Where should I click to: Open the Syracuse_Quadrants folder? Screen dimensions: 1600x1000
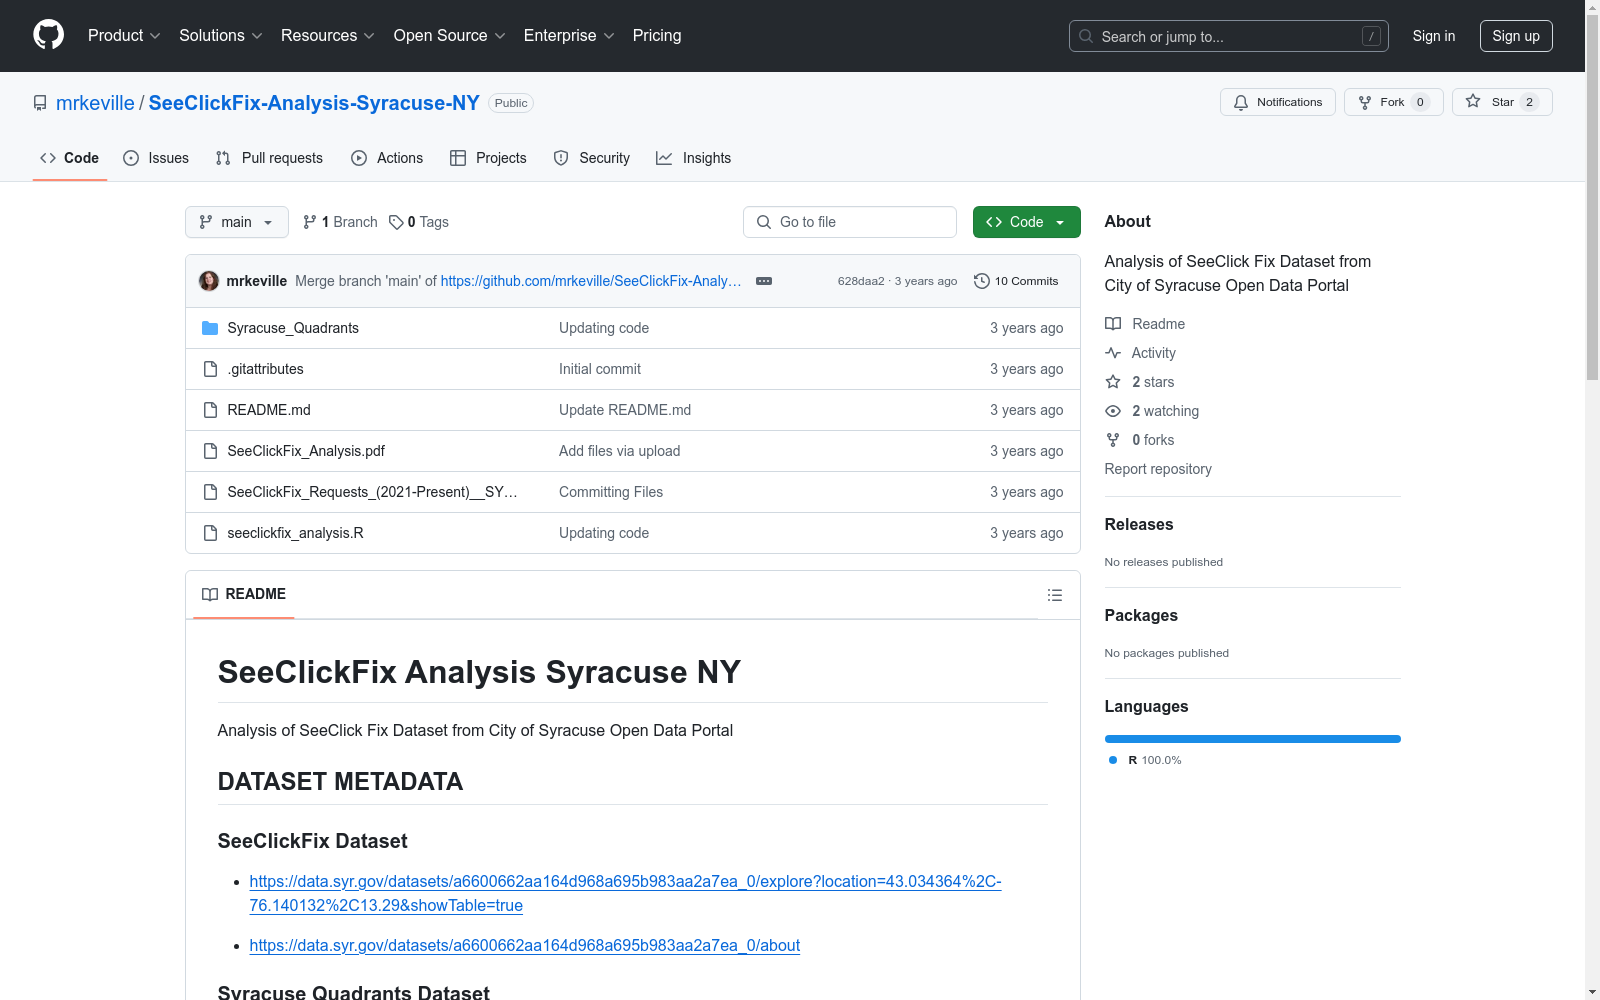[293, 328]
